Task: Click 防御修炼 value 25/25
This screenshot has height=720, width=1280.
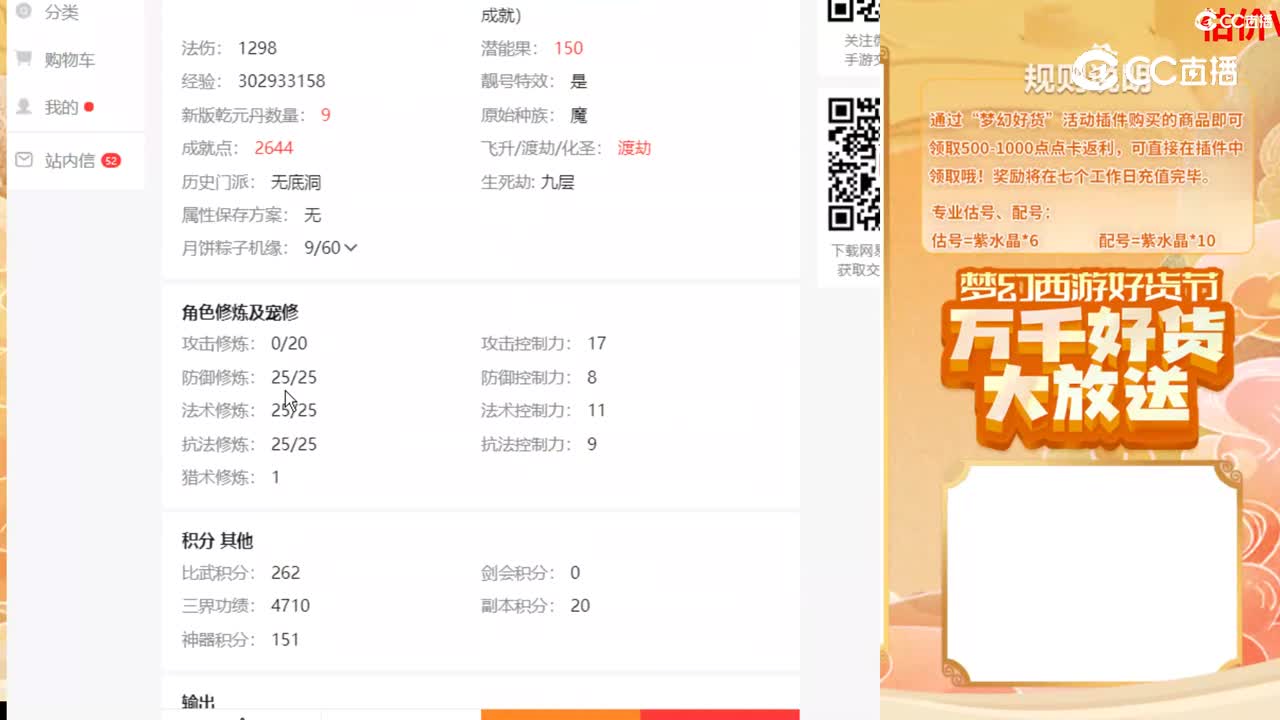Action: [294, 377]
